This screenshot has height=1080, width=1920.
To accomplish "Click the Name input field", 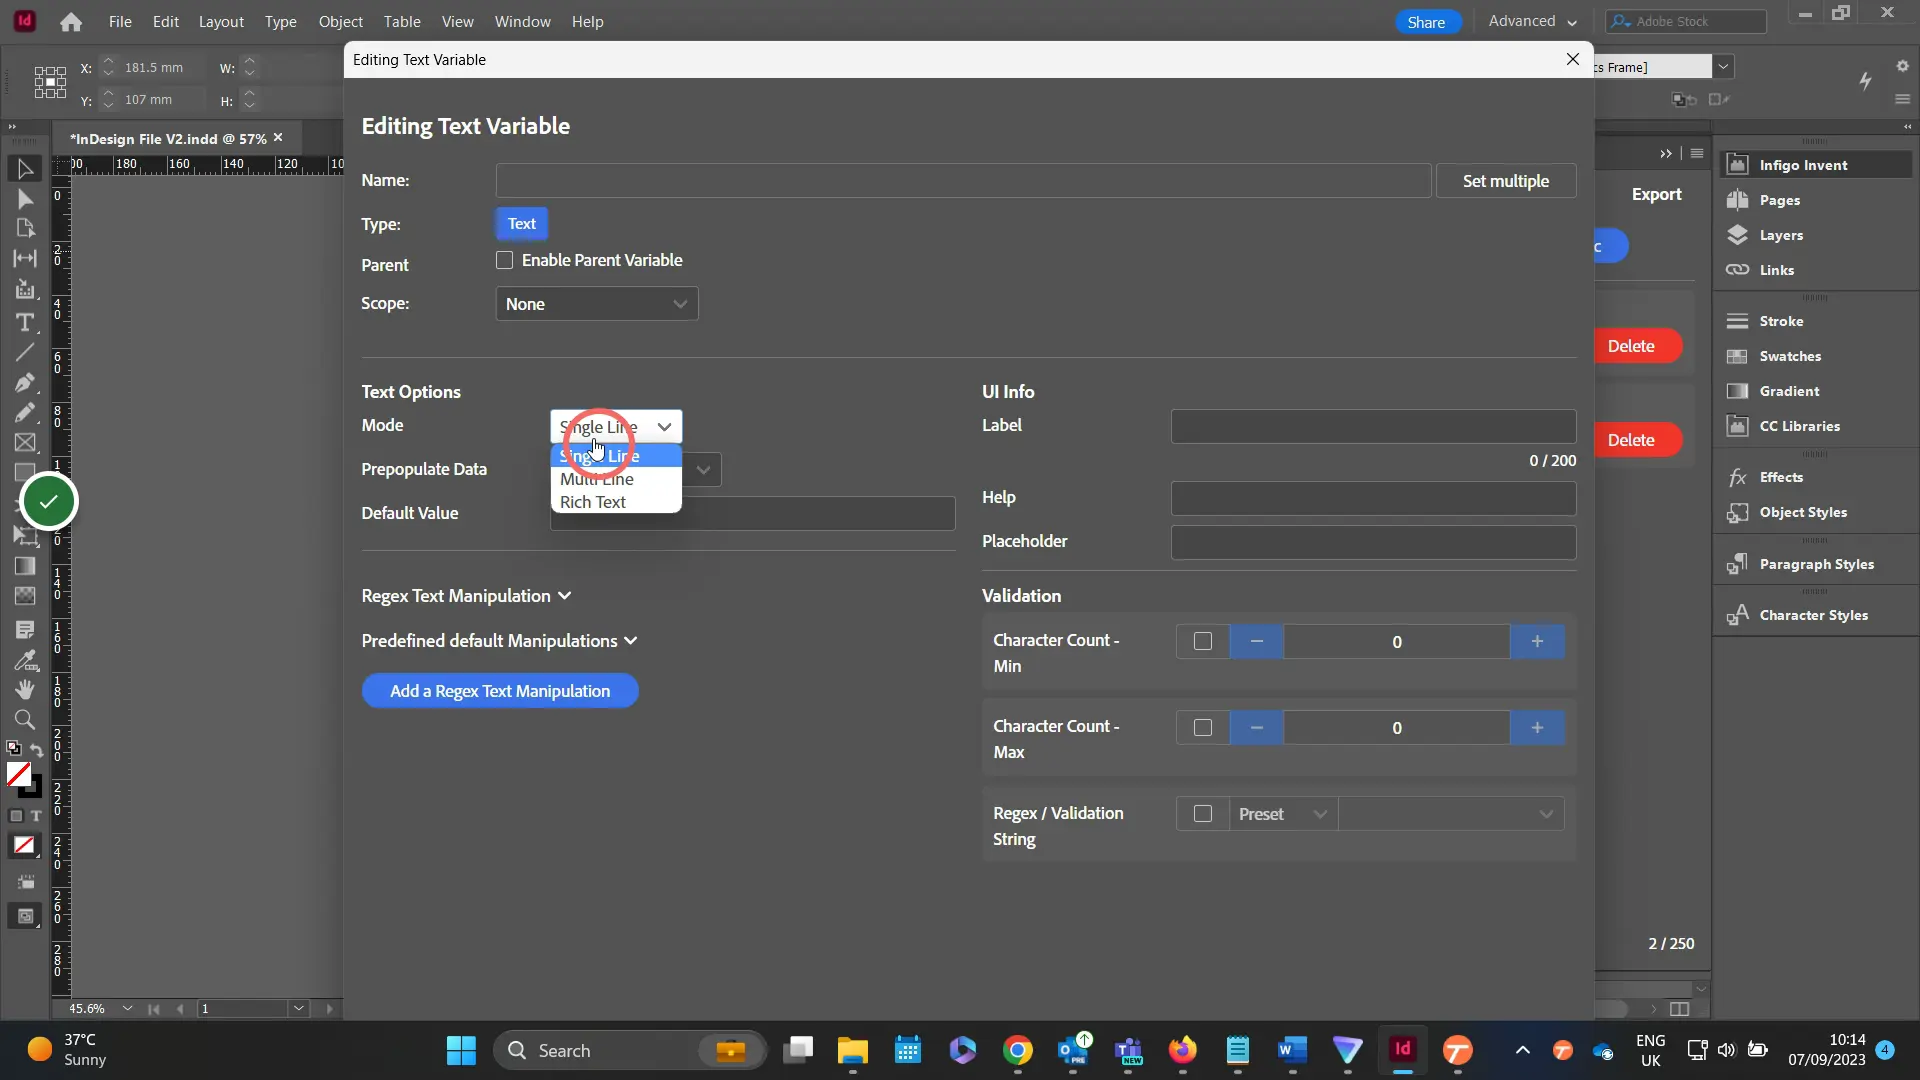I will (x=964, y=181).
